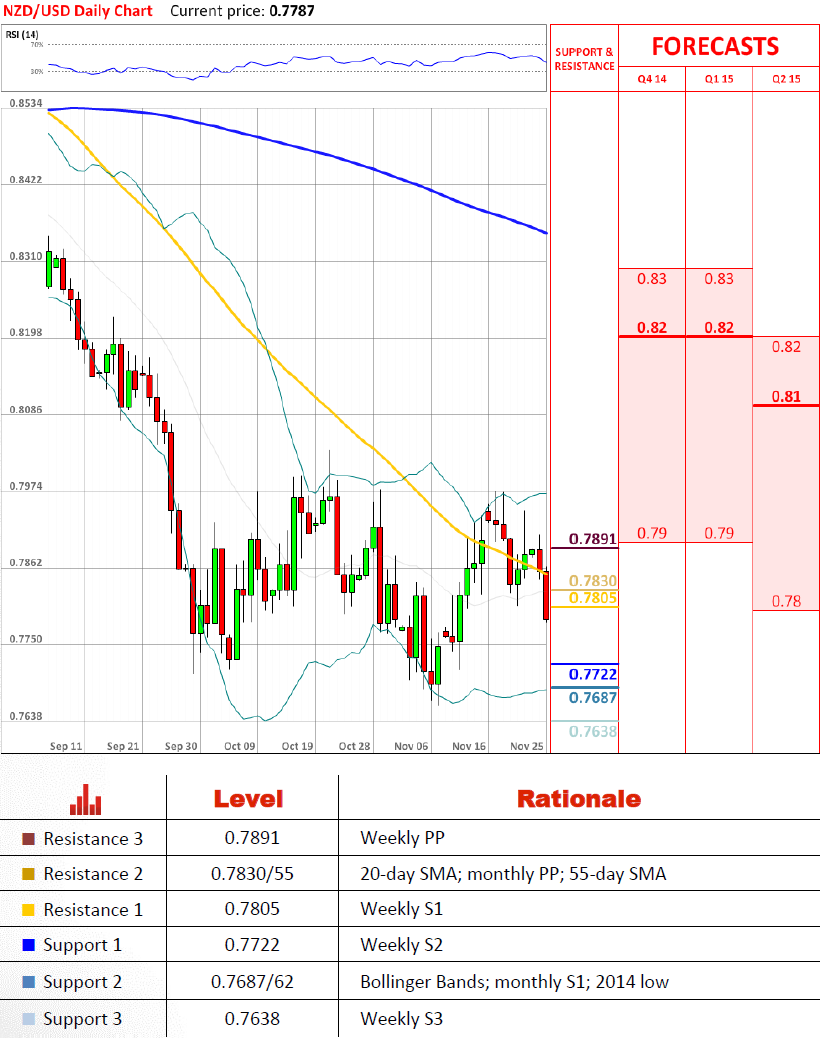Click the Weekly S1 rationale cell

pos(401,909)
